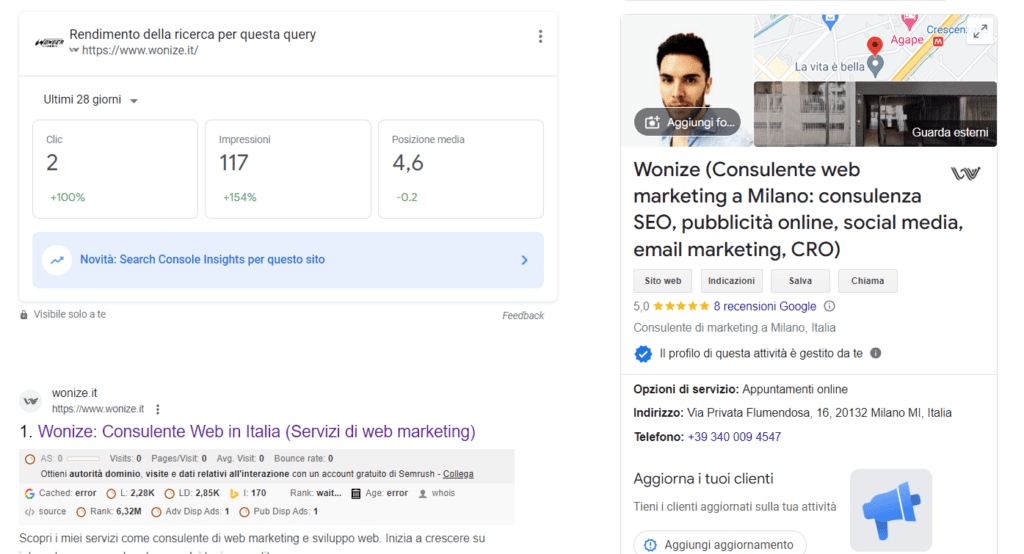Click Adv Disp Ads metric
The width and height of the screenshot is (1024, 554).
point(190,512)
